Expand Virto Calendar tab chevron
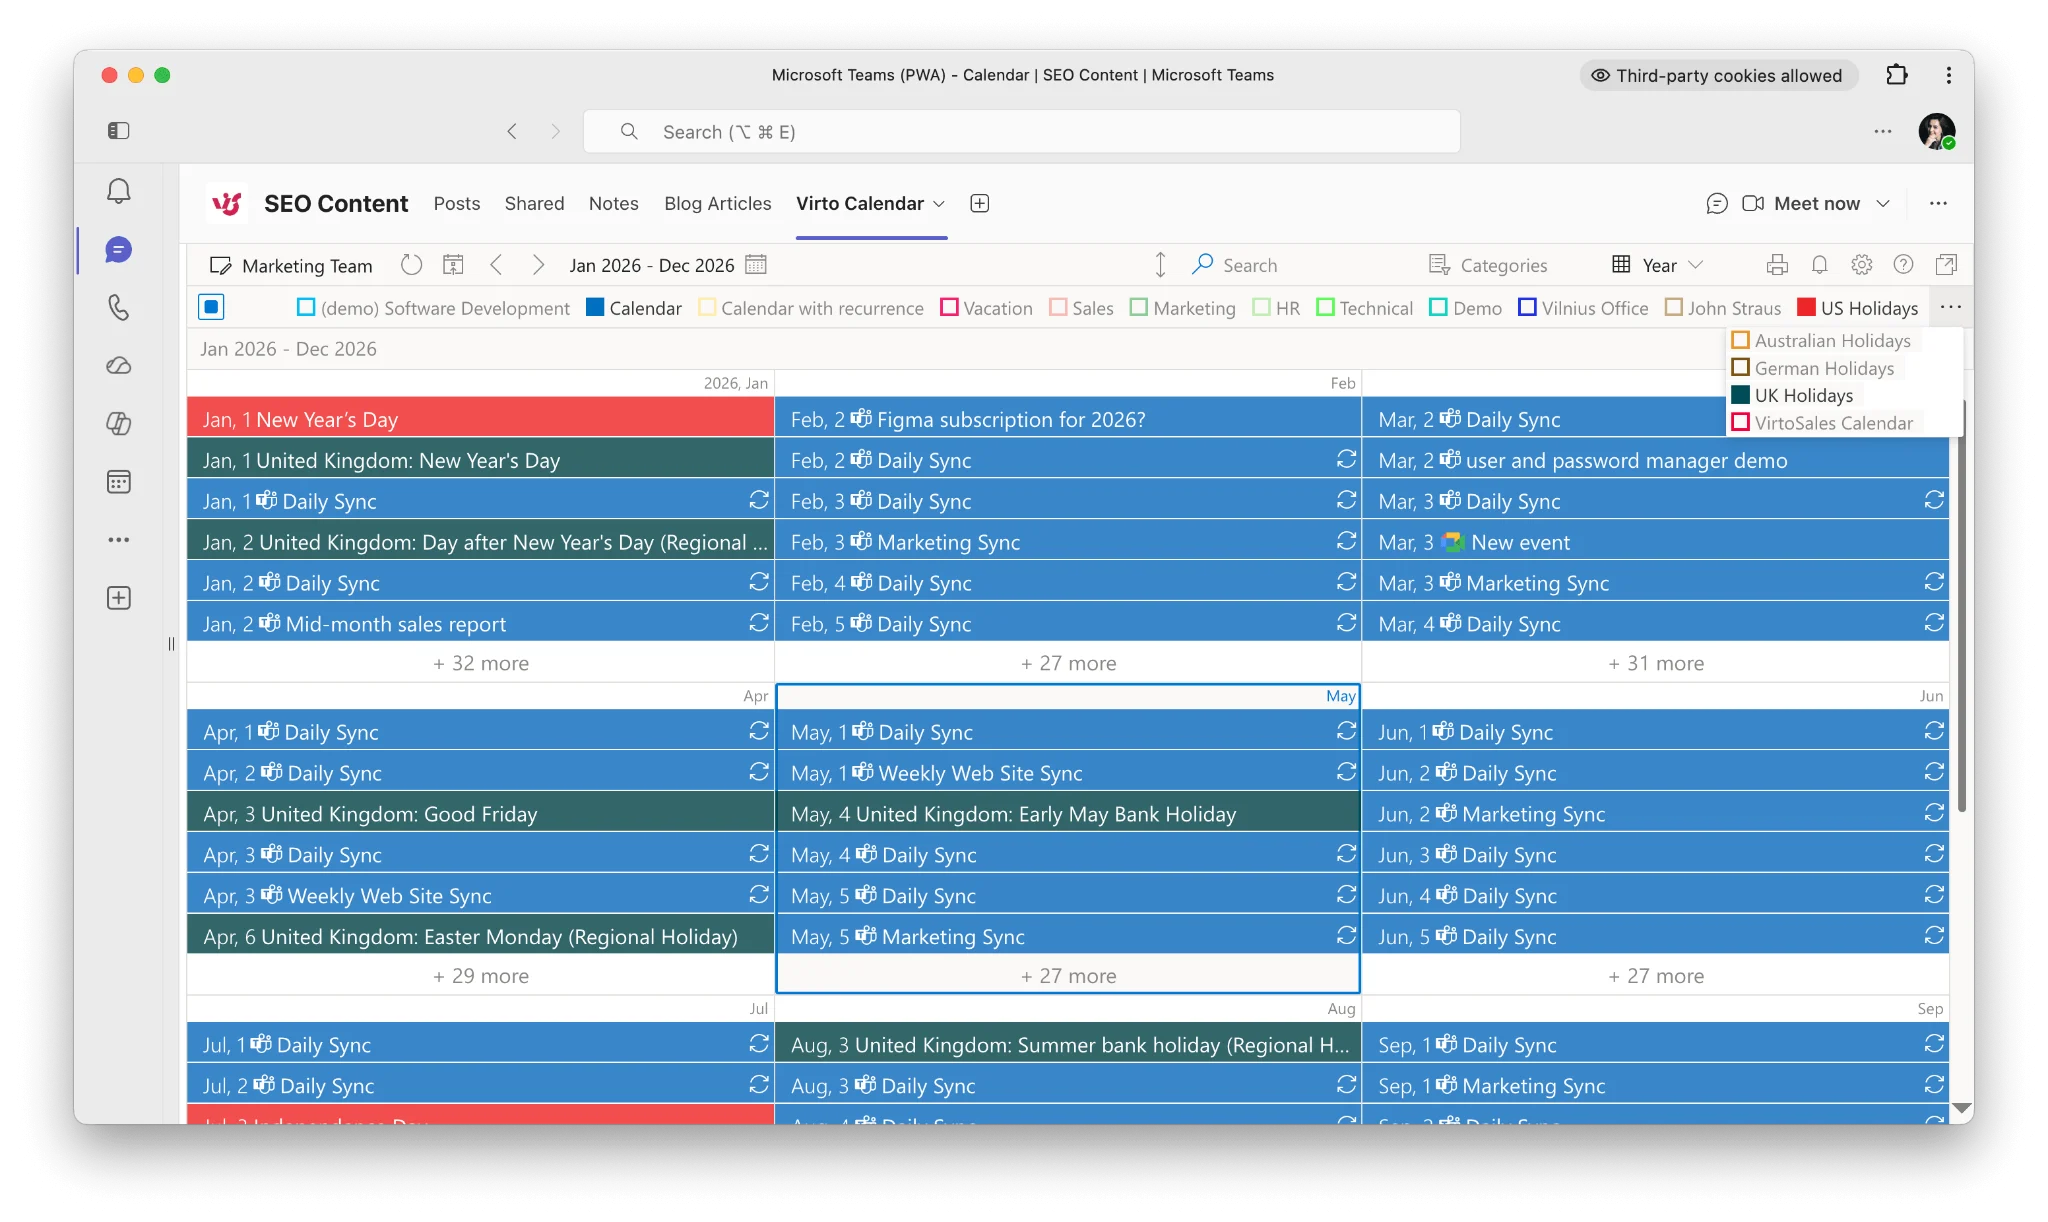 pyautogui.click(x=939, y=203)
